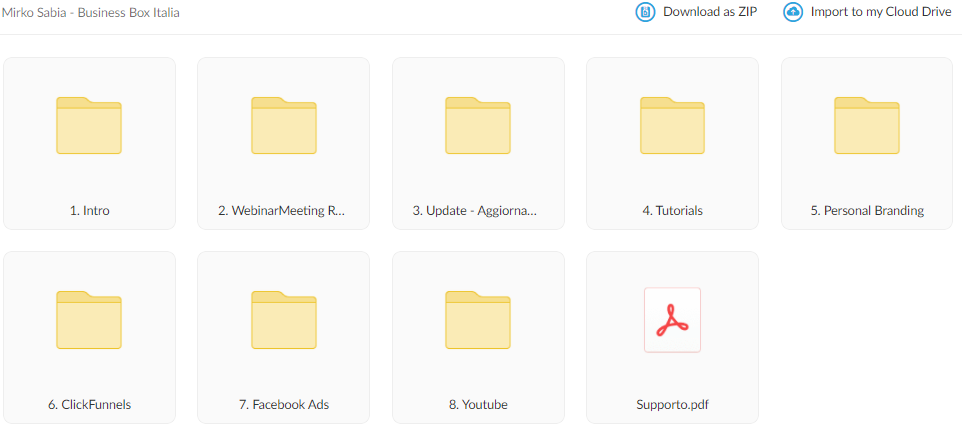962x439 pixels.
Task: Open the 2. WebinarMeeting folder icon
Action: pyautogui.click(x=283, y=125)
